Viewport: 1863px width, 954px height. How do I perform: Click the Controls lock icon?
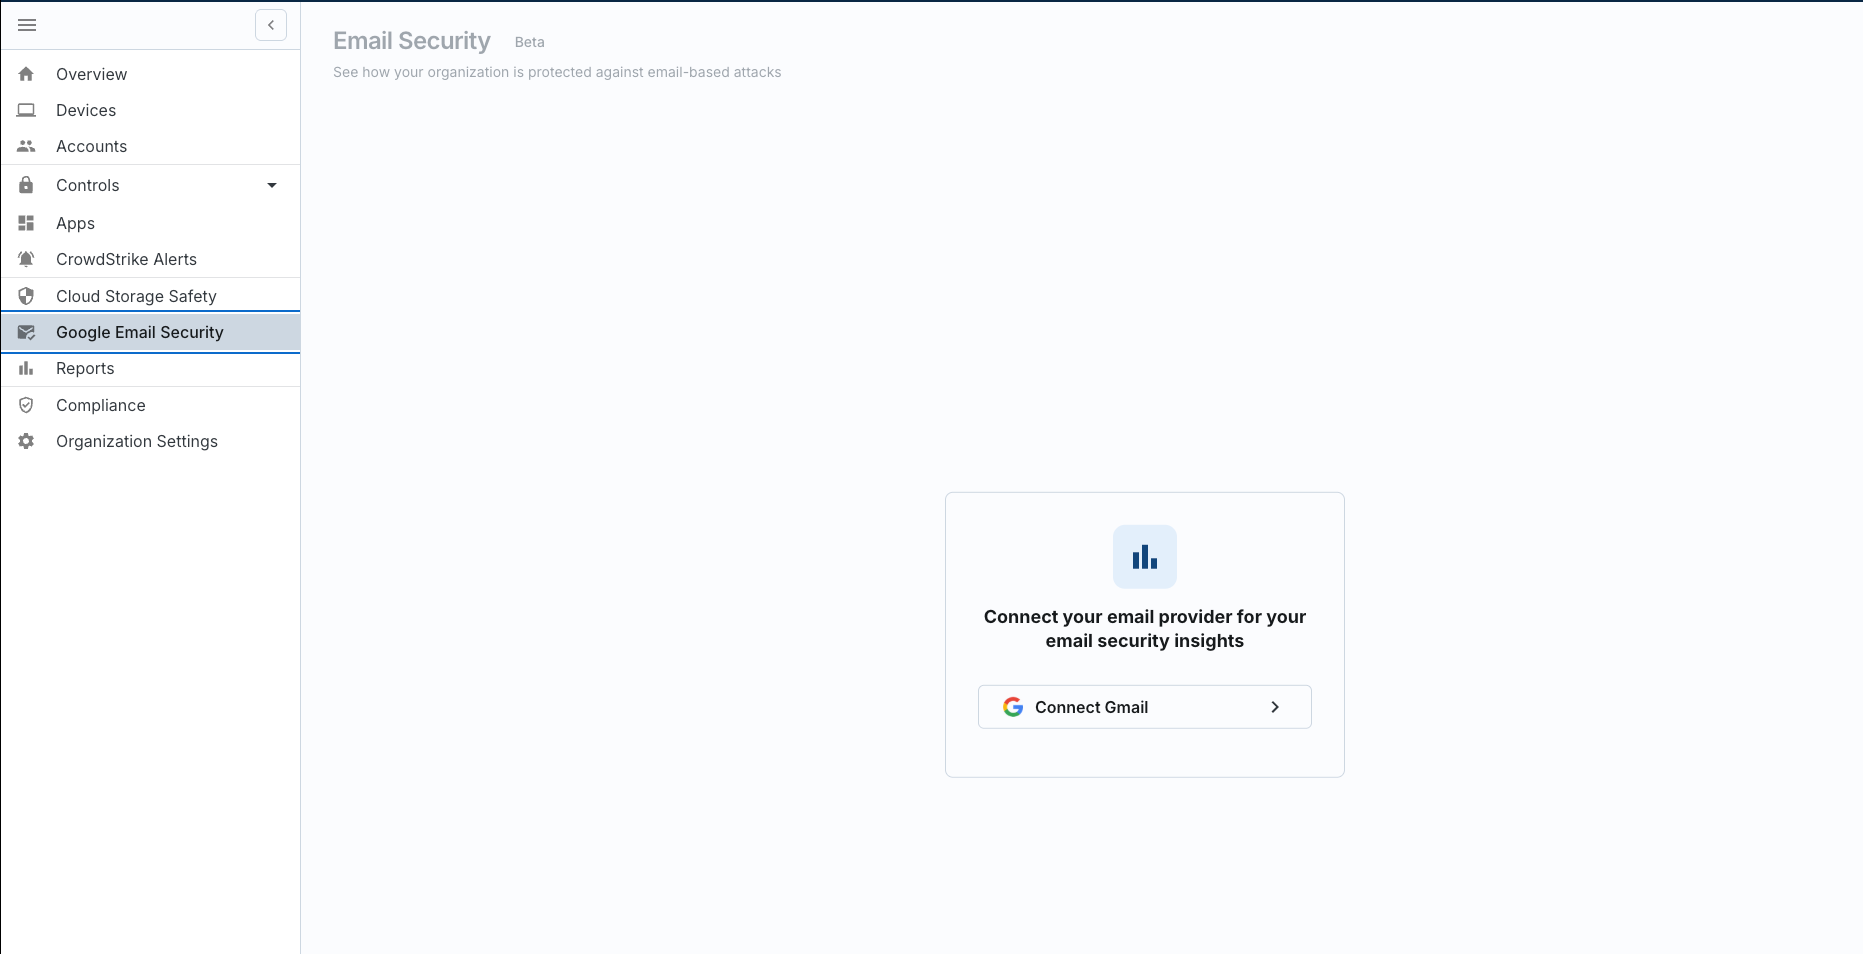click(x=26, y=185)
